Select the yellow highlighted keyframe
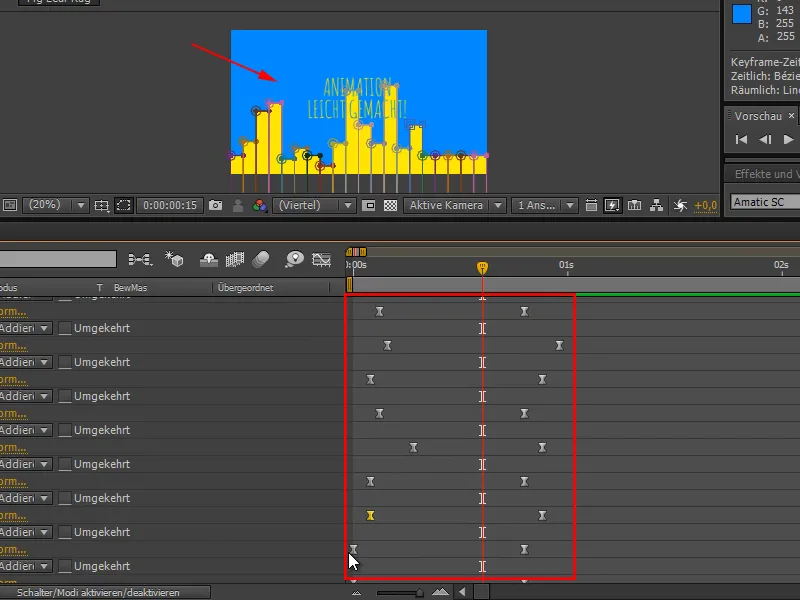This screenshot has width=800, height=600. point(370,516)
